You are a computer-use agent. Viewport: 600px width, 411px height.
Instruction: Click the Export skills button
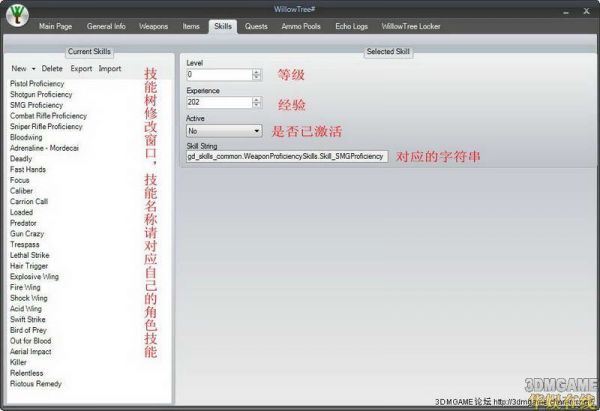point(81,69)
